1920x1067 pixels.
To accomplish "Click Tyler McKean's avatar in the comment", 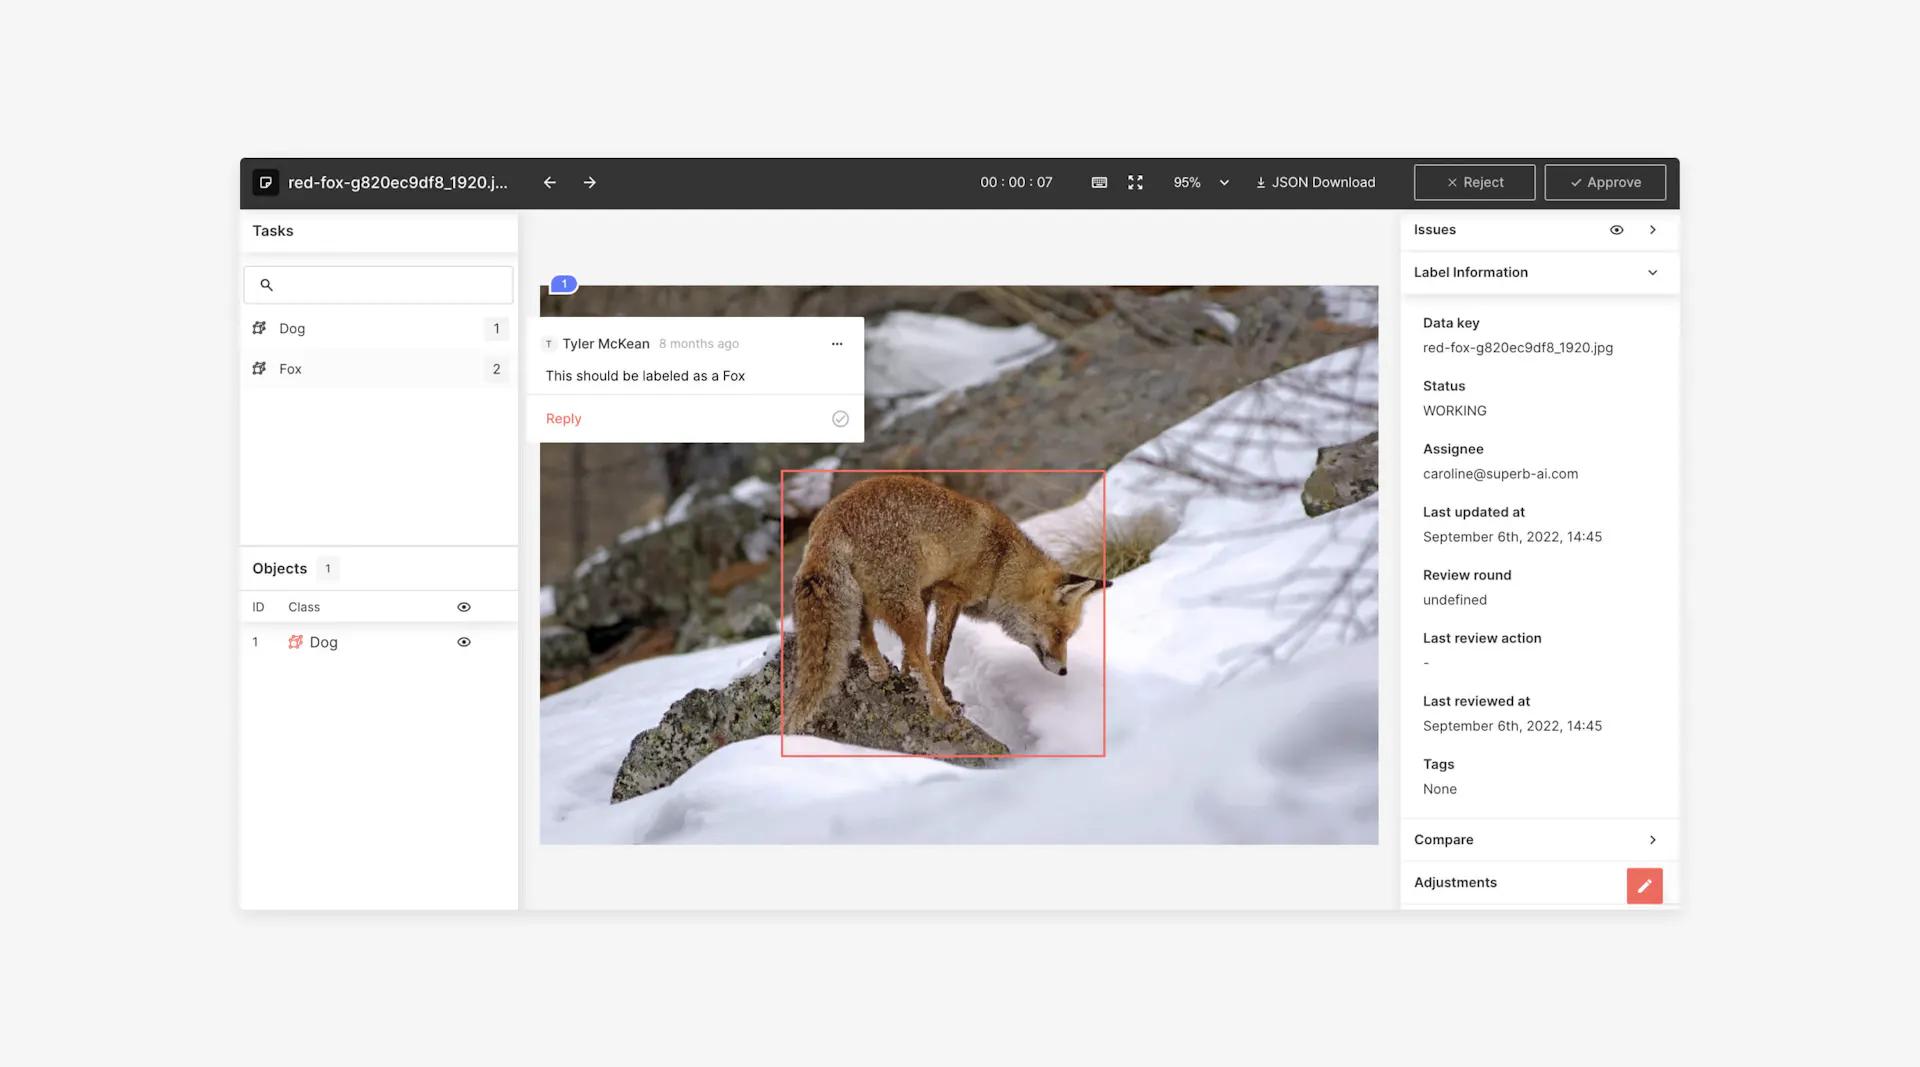I will coord(548,344).
